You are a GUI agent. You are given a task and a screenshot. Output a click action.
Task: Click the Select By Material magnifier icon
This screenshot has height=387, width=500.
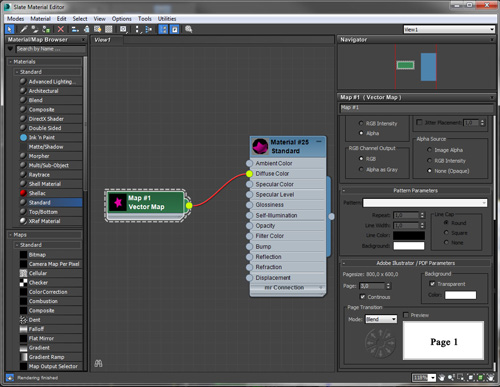[x=189, y=29]
